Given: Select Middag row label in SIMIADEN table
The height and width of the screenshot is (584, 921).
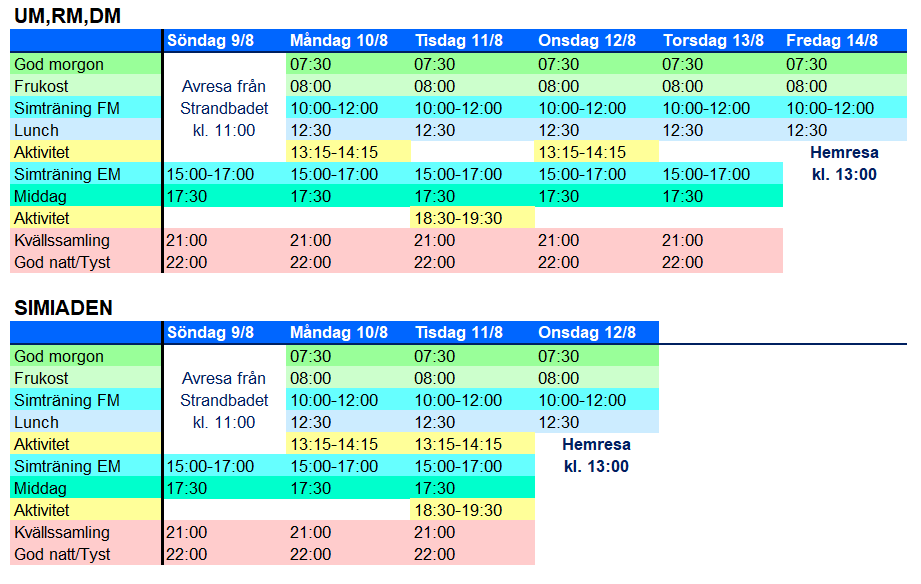Looking at the screenshot, I should coord(41,489).
